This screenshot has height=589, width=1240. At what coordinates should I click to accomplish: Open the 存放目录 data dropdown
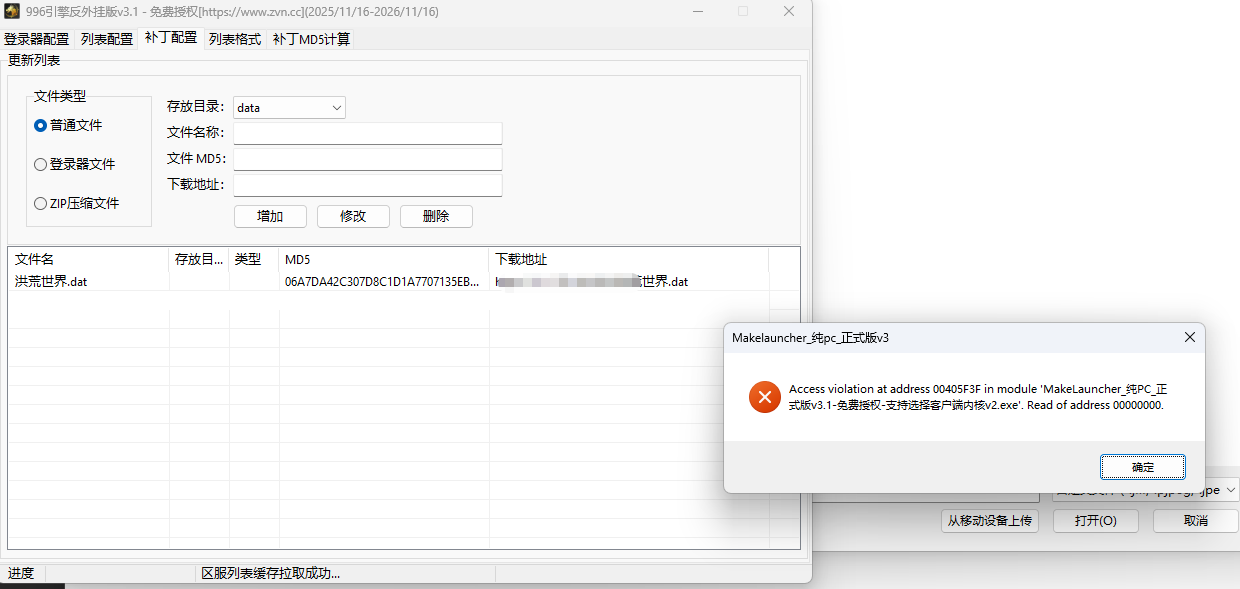pos(337,107)
